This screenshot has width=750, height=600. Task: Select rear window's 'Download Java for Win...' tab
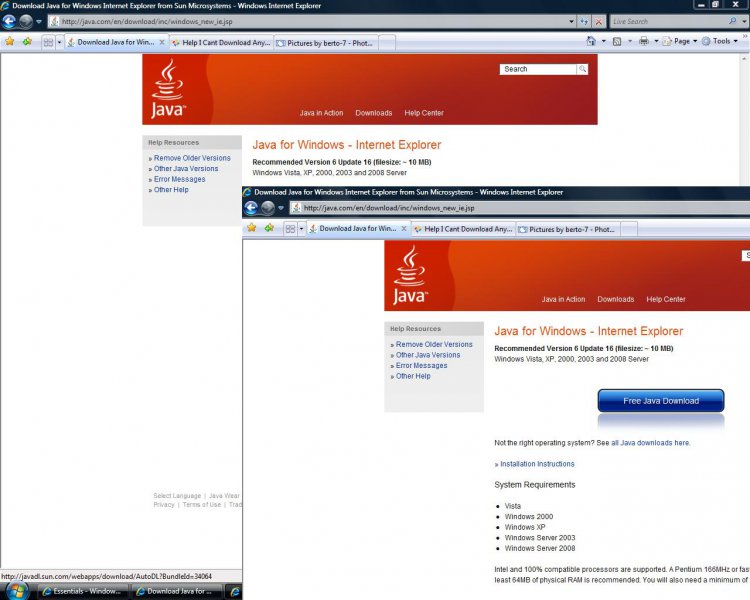pyautogui.click(x=116, y=42)
